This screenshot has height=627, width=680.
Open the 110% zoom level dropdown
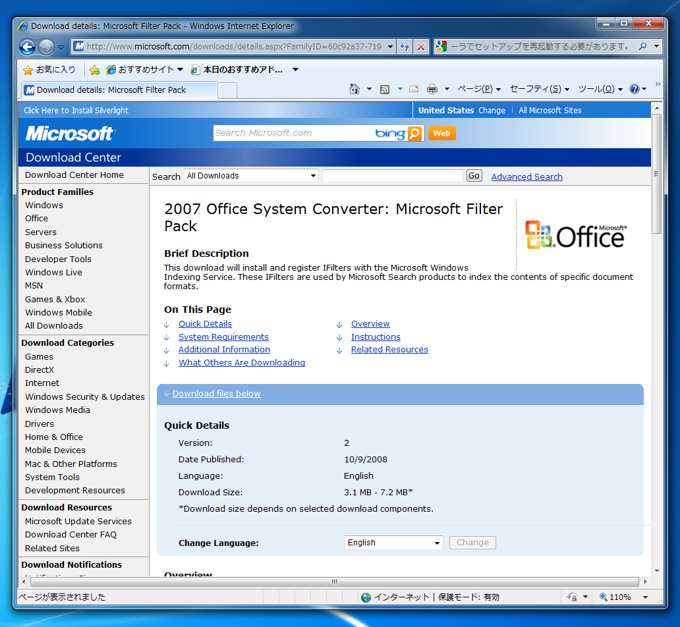[x=645, y=597]
